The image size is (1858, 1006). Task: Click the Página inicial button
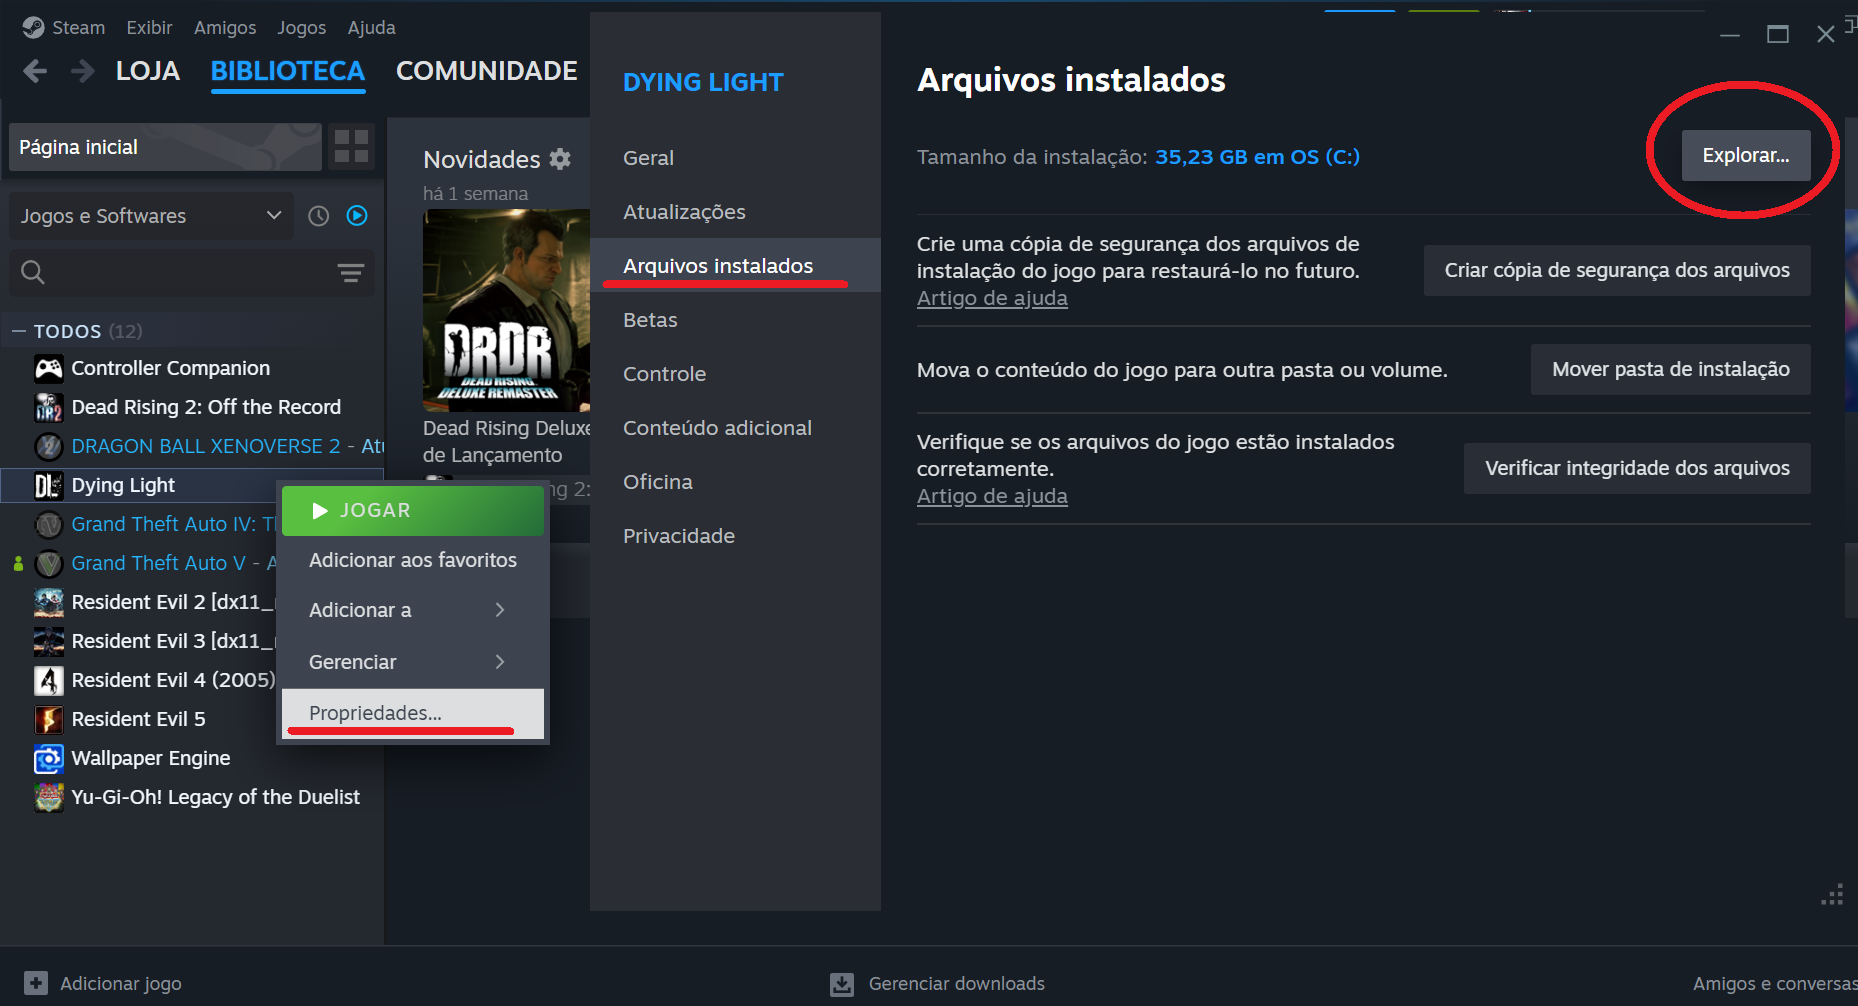click(x=165, y=147)
